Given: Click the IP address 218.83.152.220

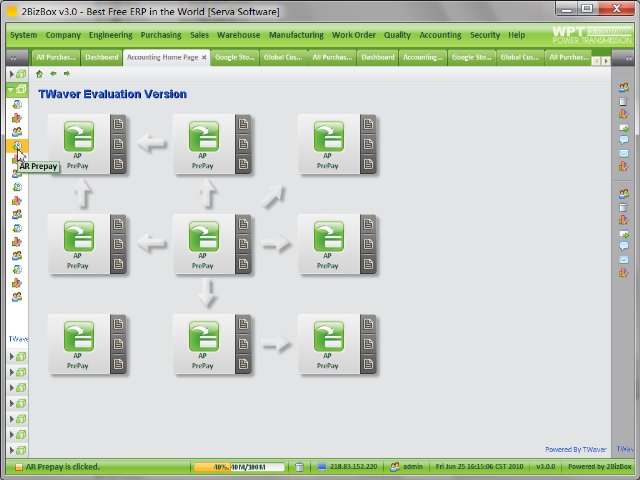Looking at the screenshot, I should click(353, 467).
